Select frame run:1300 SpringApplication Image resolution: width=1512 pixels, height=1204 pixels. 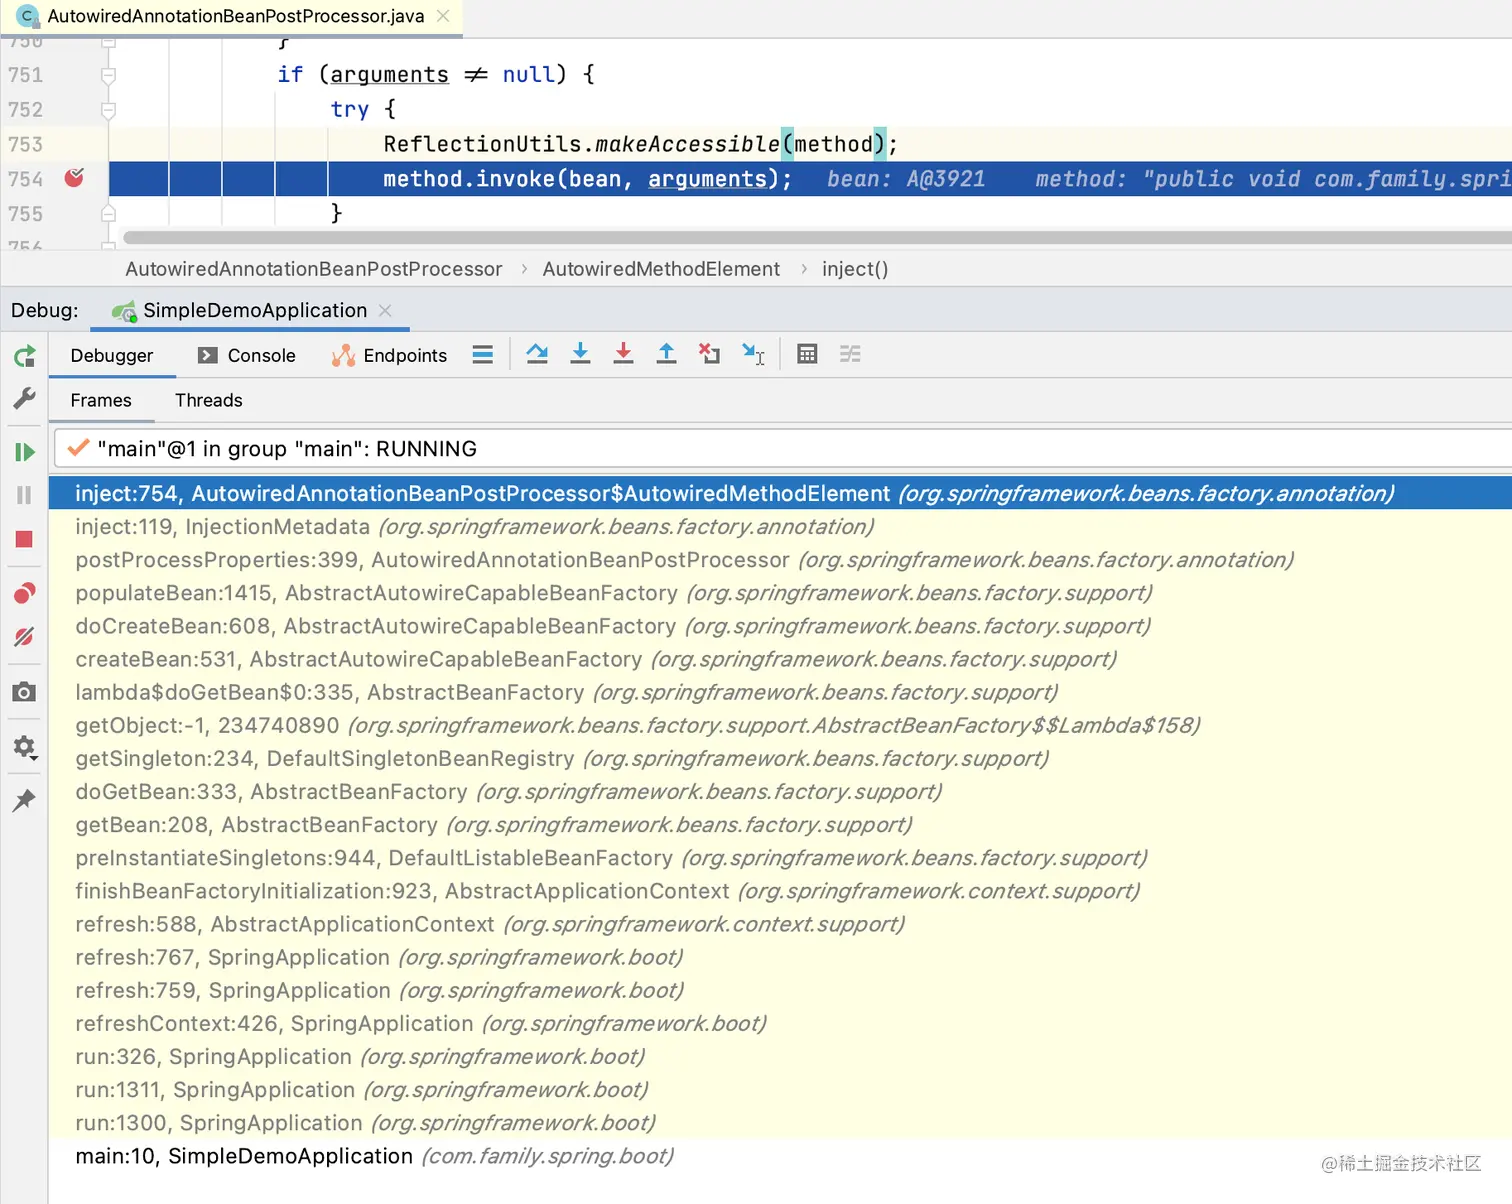click(780, 1122)
